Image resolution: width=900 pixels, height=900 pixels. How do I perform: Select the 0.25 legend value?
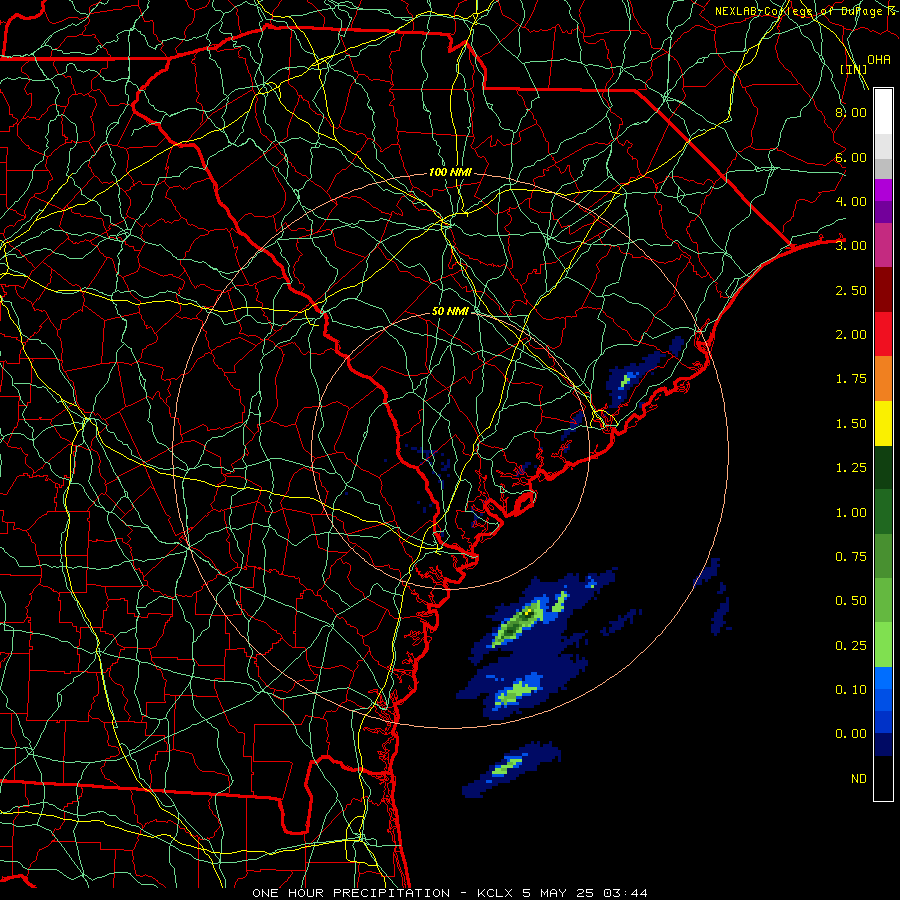(851, 646)
